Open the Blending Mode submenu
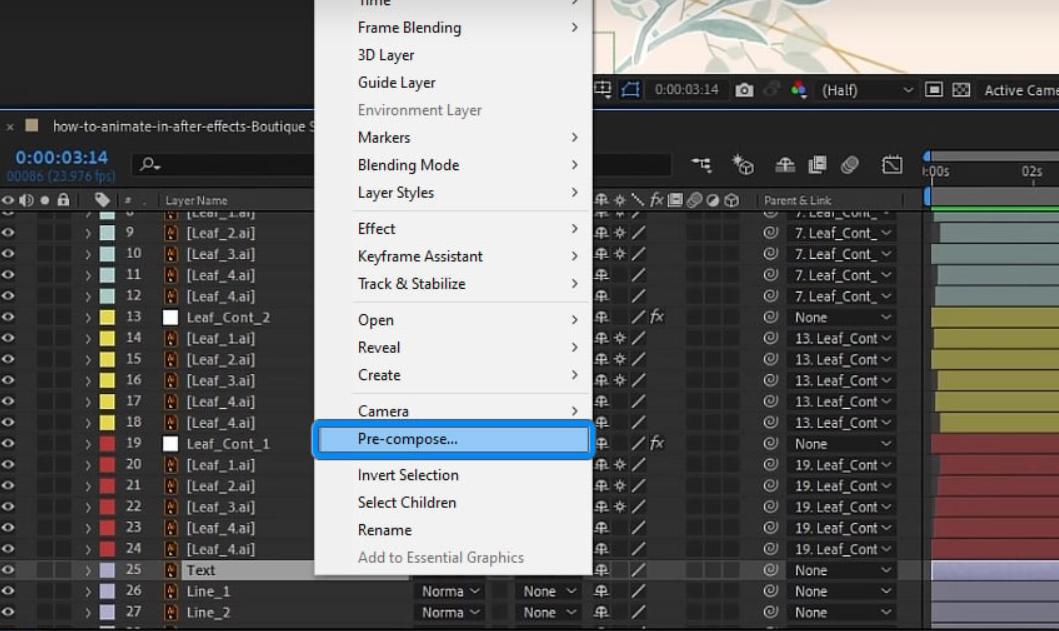 pyautogui.click(x=453, y=165)
